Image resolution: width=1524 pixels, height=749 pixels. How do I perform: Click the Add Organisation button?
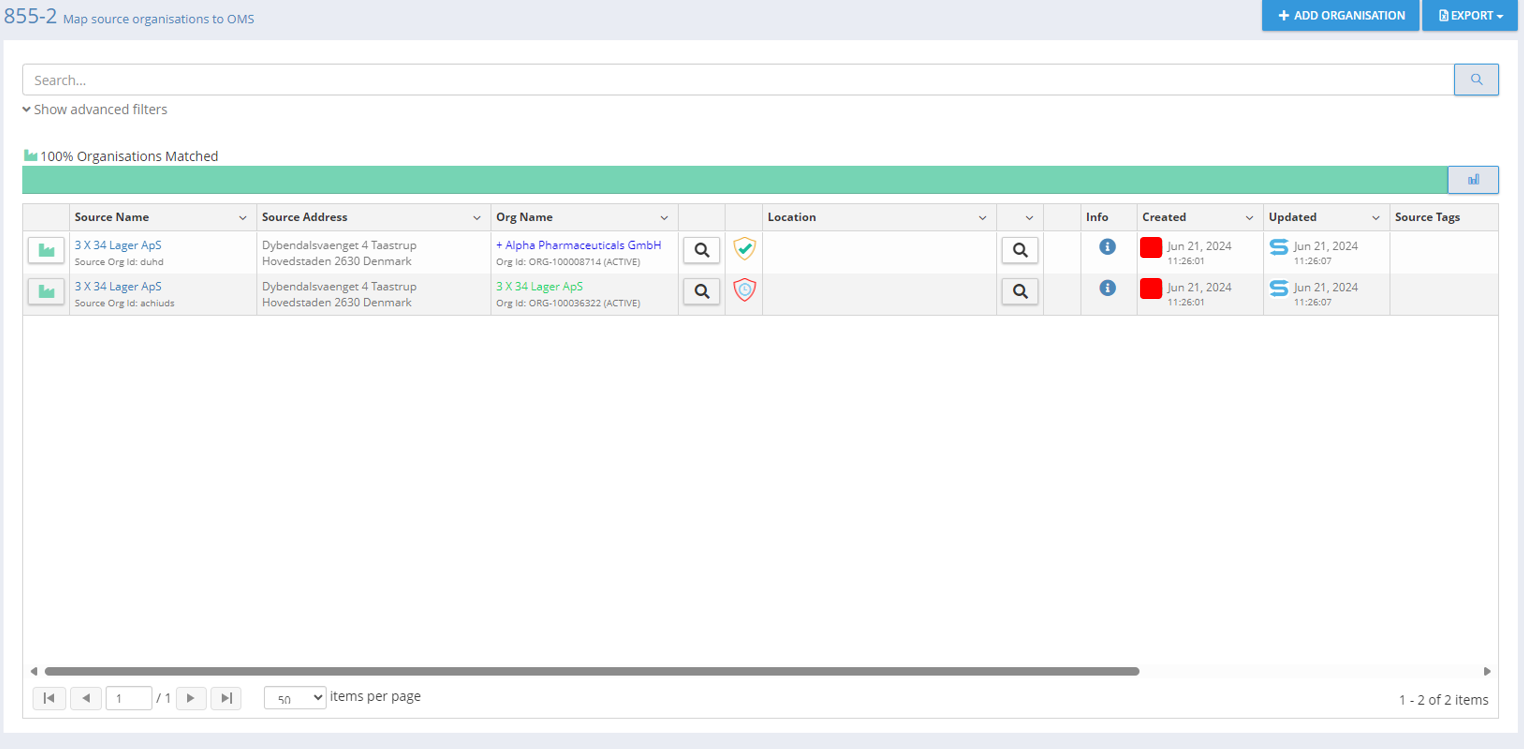pyautogui.click(x=1340, y=16)
